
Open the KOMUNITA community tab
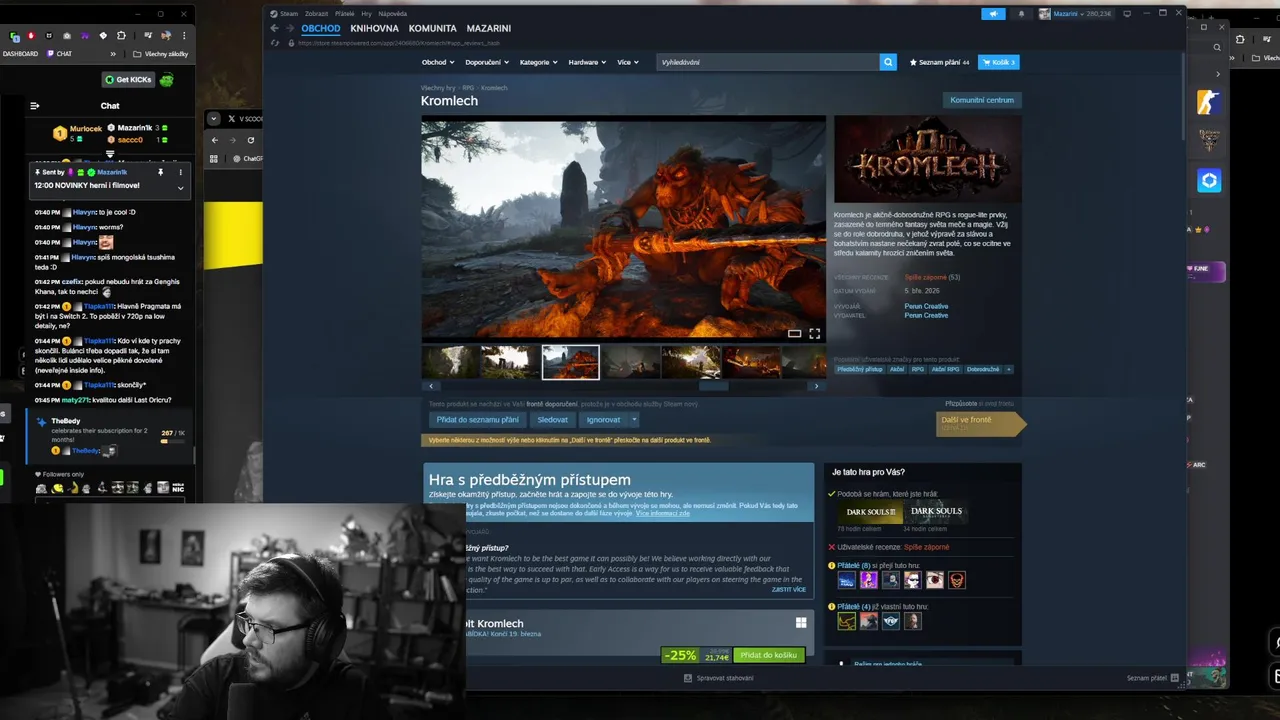click(432, 28)
